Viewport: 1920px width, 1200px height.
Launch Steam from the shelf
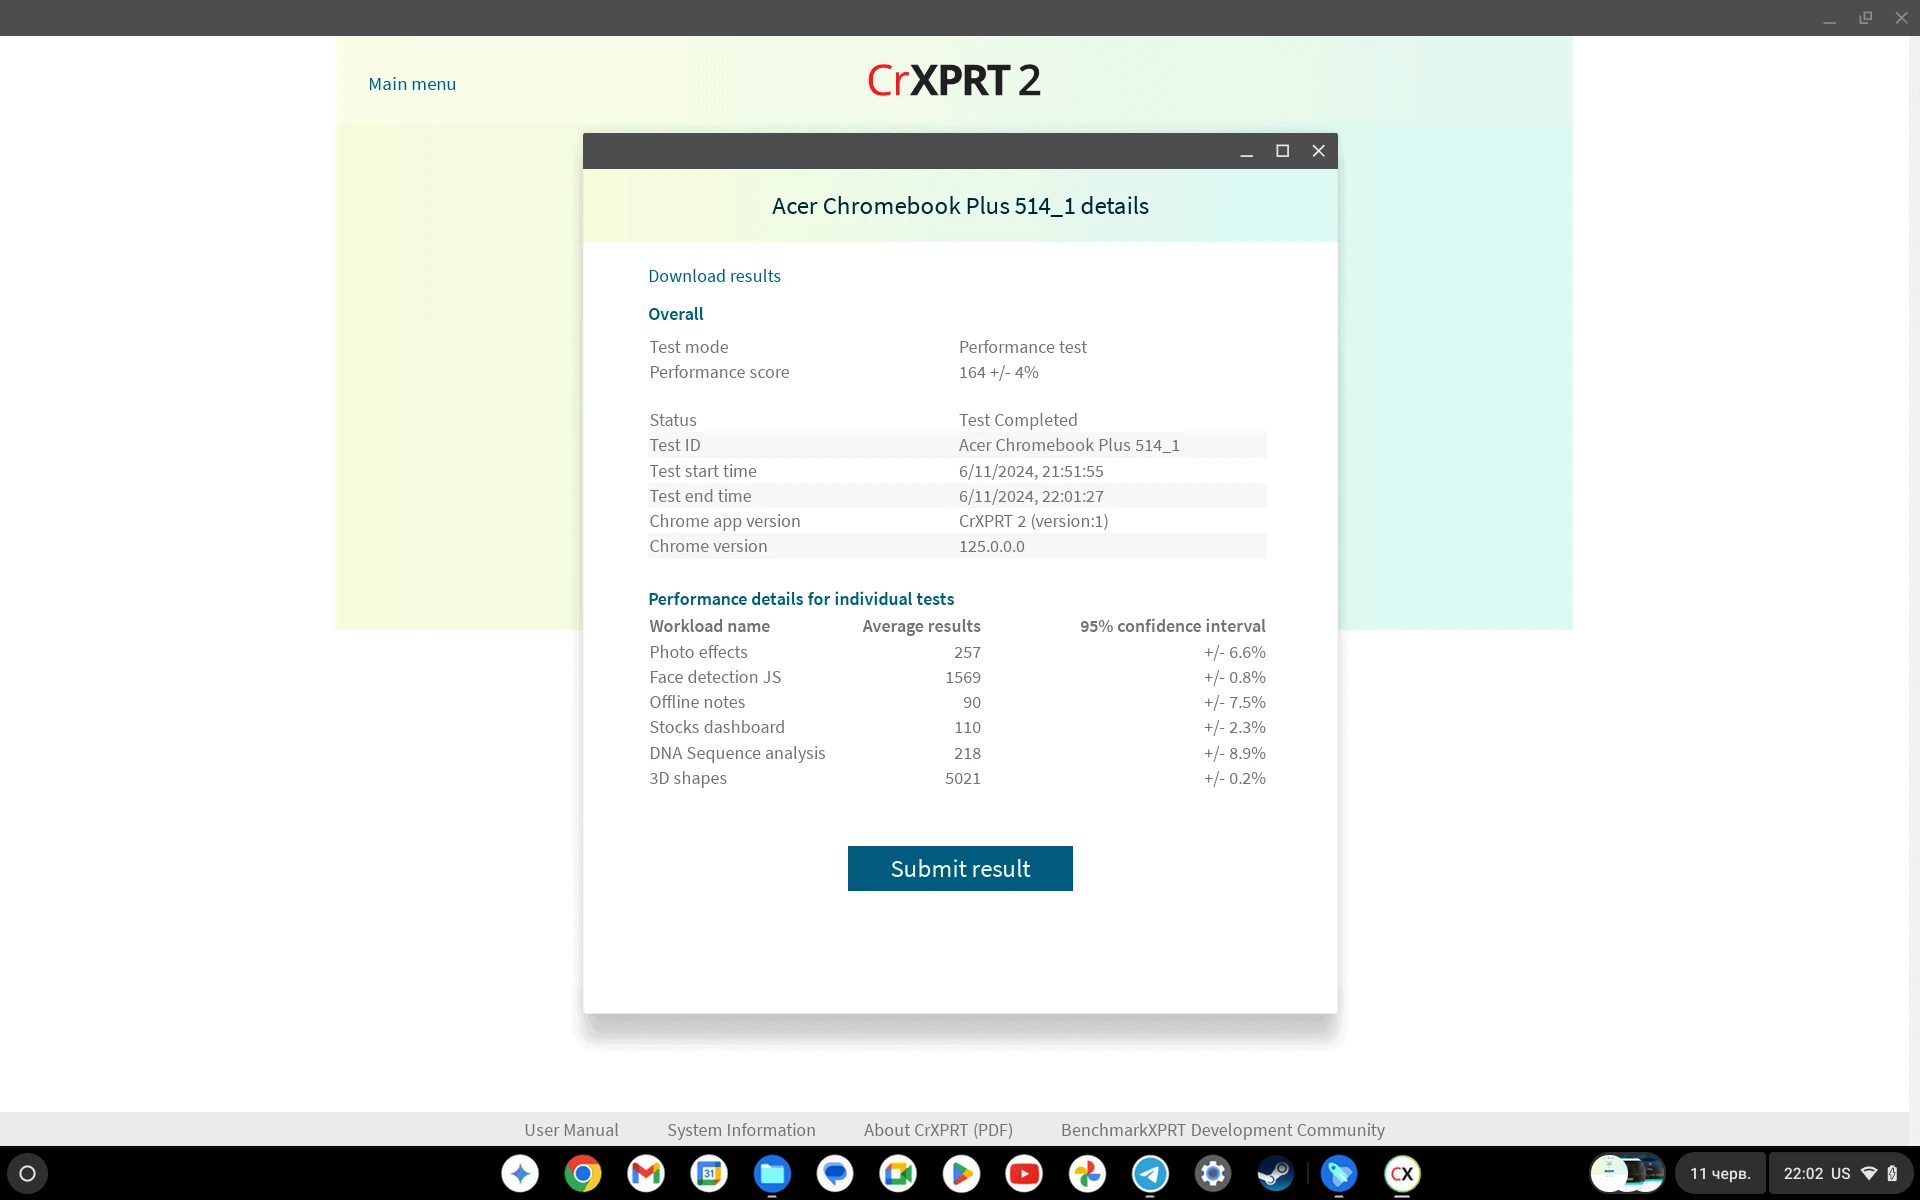pos(1276,1173)
